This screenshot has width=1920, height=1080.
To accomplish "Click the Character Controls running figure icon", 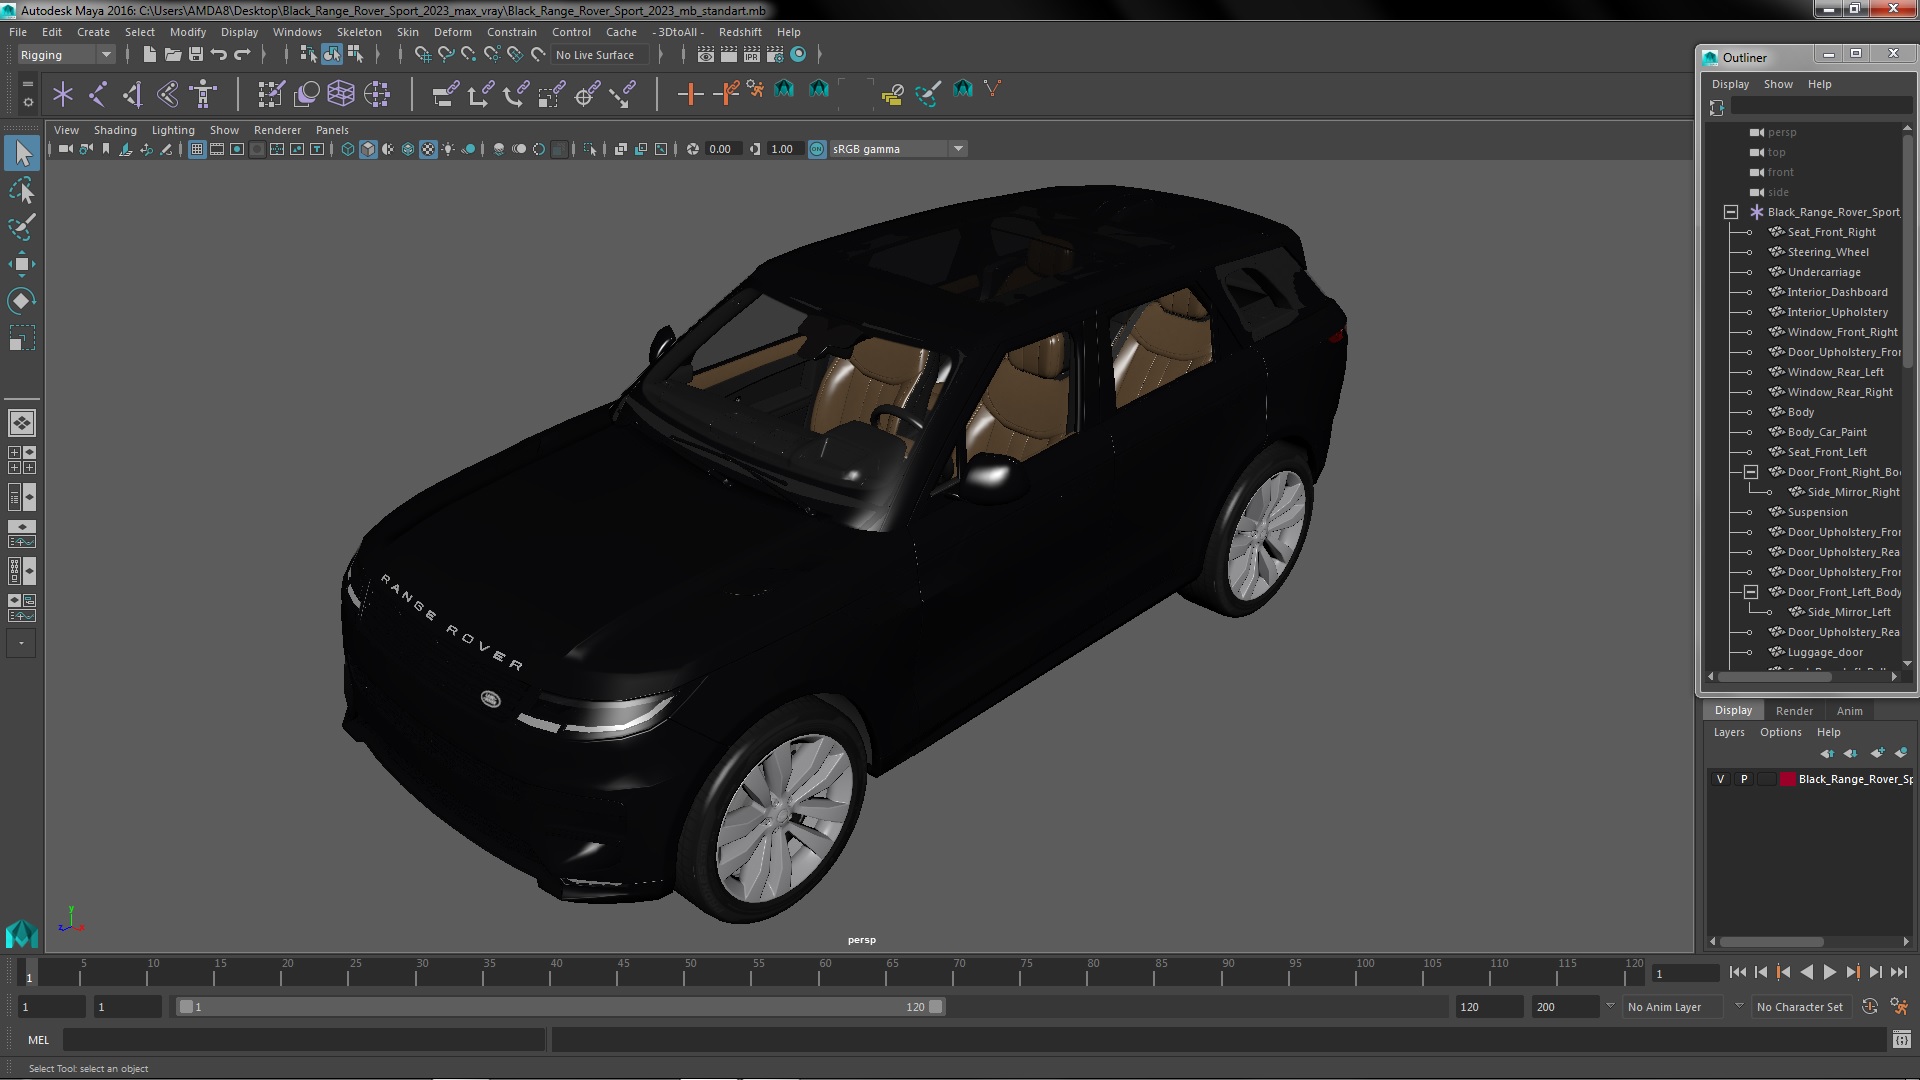I will [x=1899, y=1007].
